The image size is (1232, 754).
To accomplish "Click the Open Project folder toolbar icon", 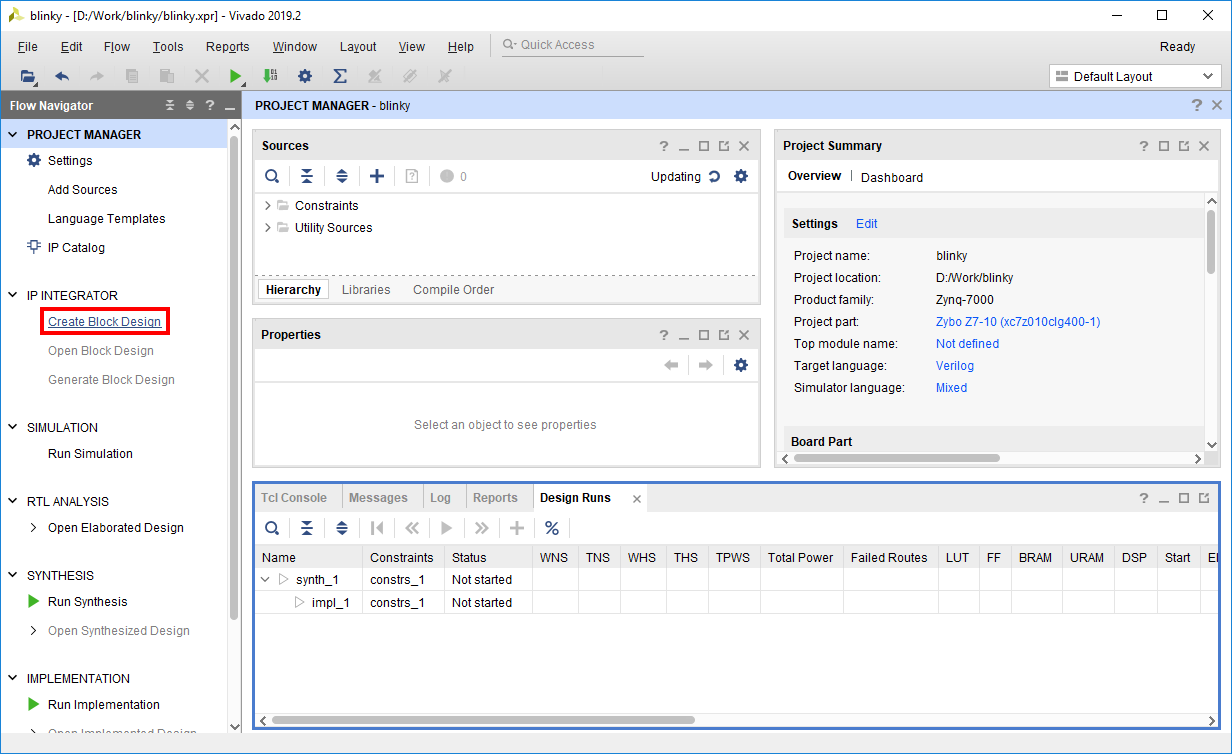I will (x=27, y=76).
